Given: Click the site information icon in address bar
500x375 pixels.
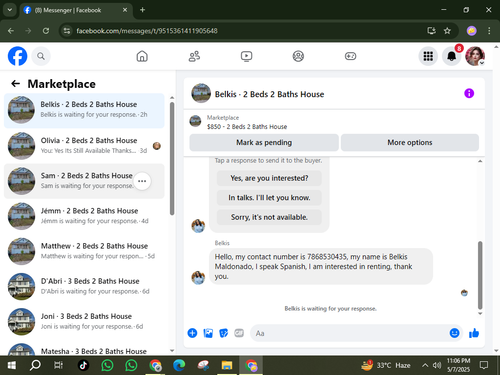Looking at the screenshot, I should (x=67, y=31).
